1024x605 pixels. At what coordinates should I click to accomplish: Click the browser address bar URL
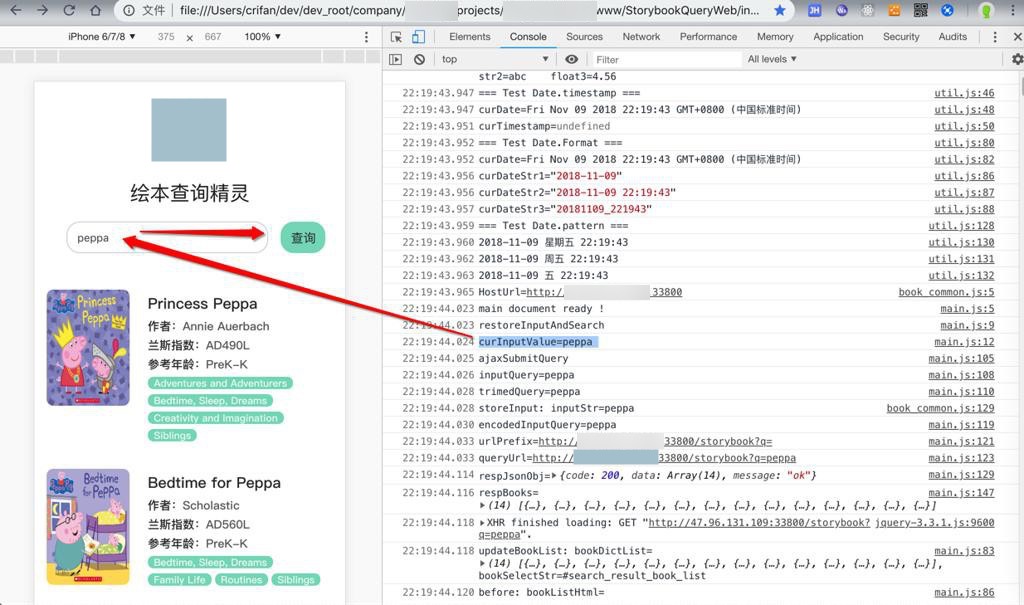469,10
